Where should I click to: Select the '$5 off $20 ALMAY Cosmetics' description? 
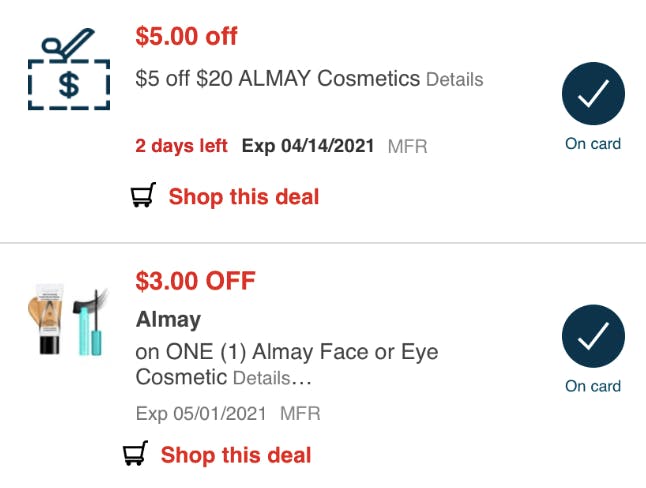pos(277,78)
